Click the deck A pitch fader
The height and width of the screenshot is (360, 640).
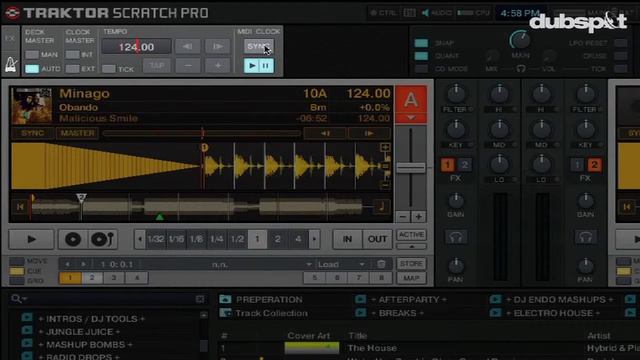tap(411, 168)
